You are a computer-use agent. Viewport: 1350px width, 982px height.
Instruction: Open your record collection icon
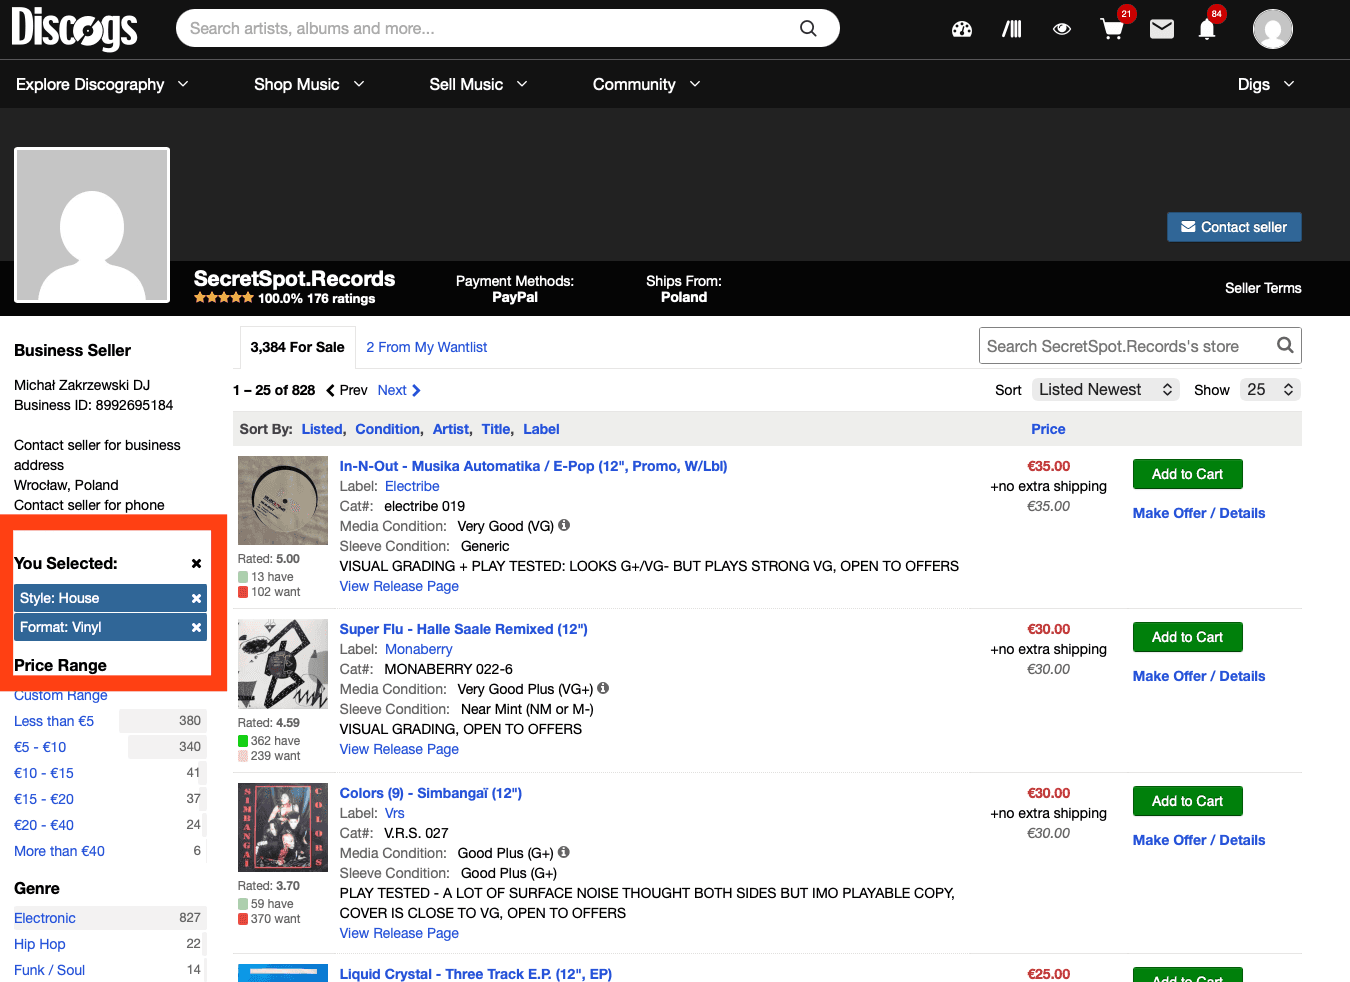(x=1011, y=29)
